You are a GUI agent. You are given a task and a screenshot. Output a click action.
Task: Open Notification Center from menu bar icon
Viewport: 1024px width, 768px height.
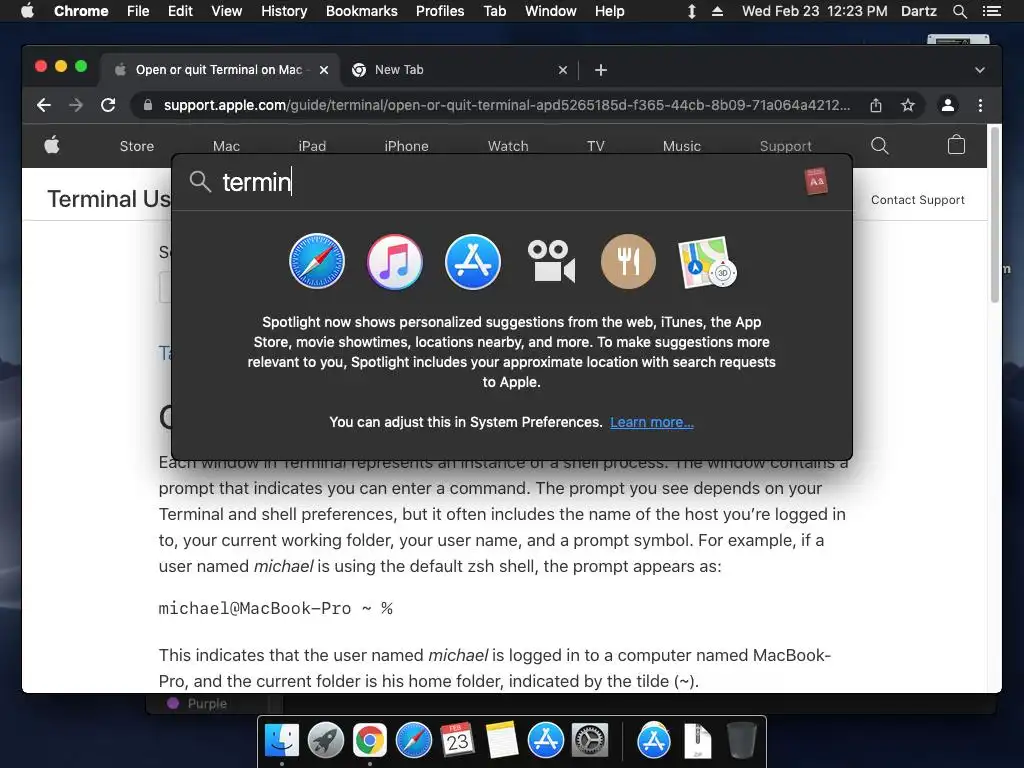pos(991,11)
